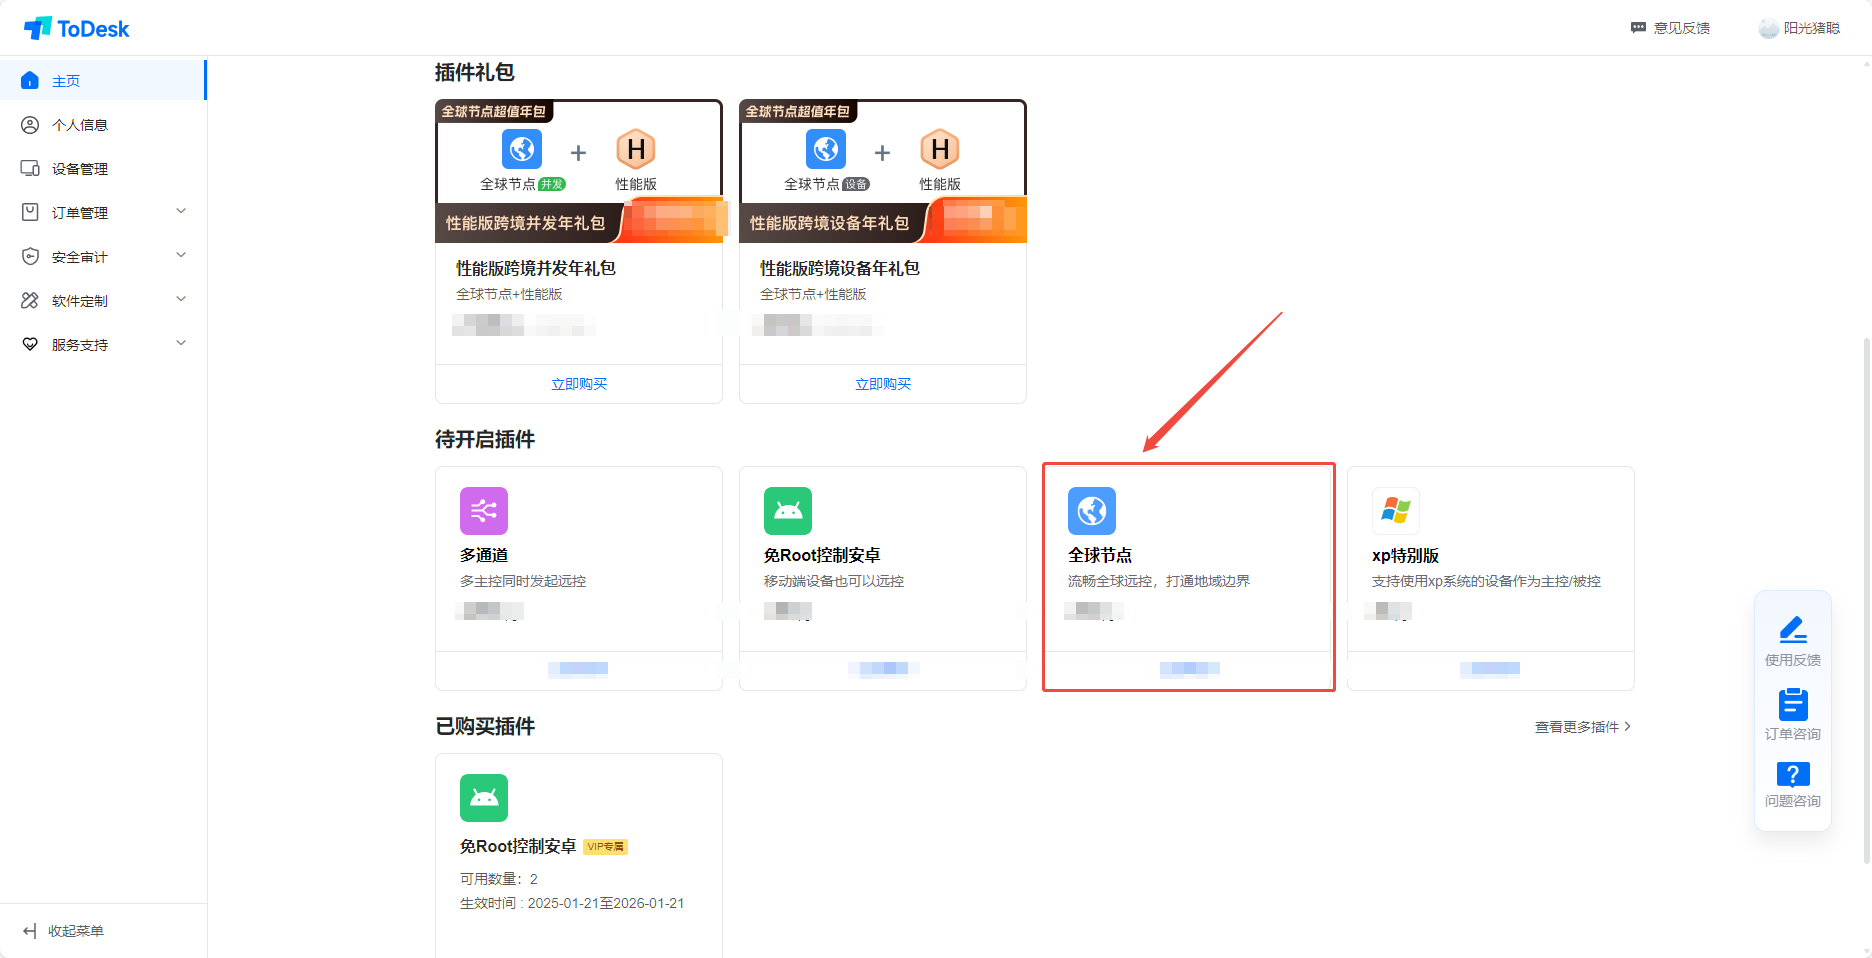
Task: Click the 全球节点 globe plugin icon
Action: pyautogui.click(x=1092, y=511)
